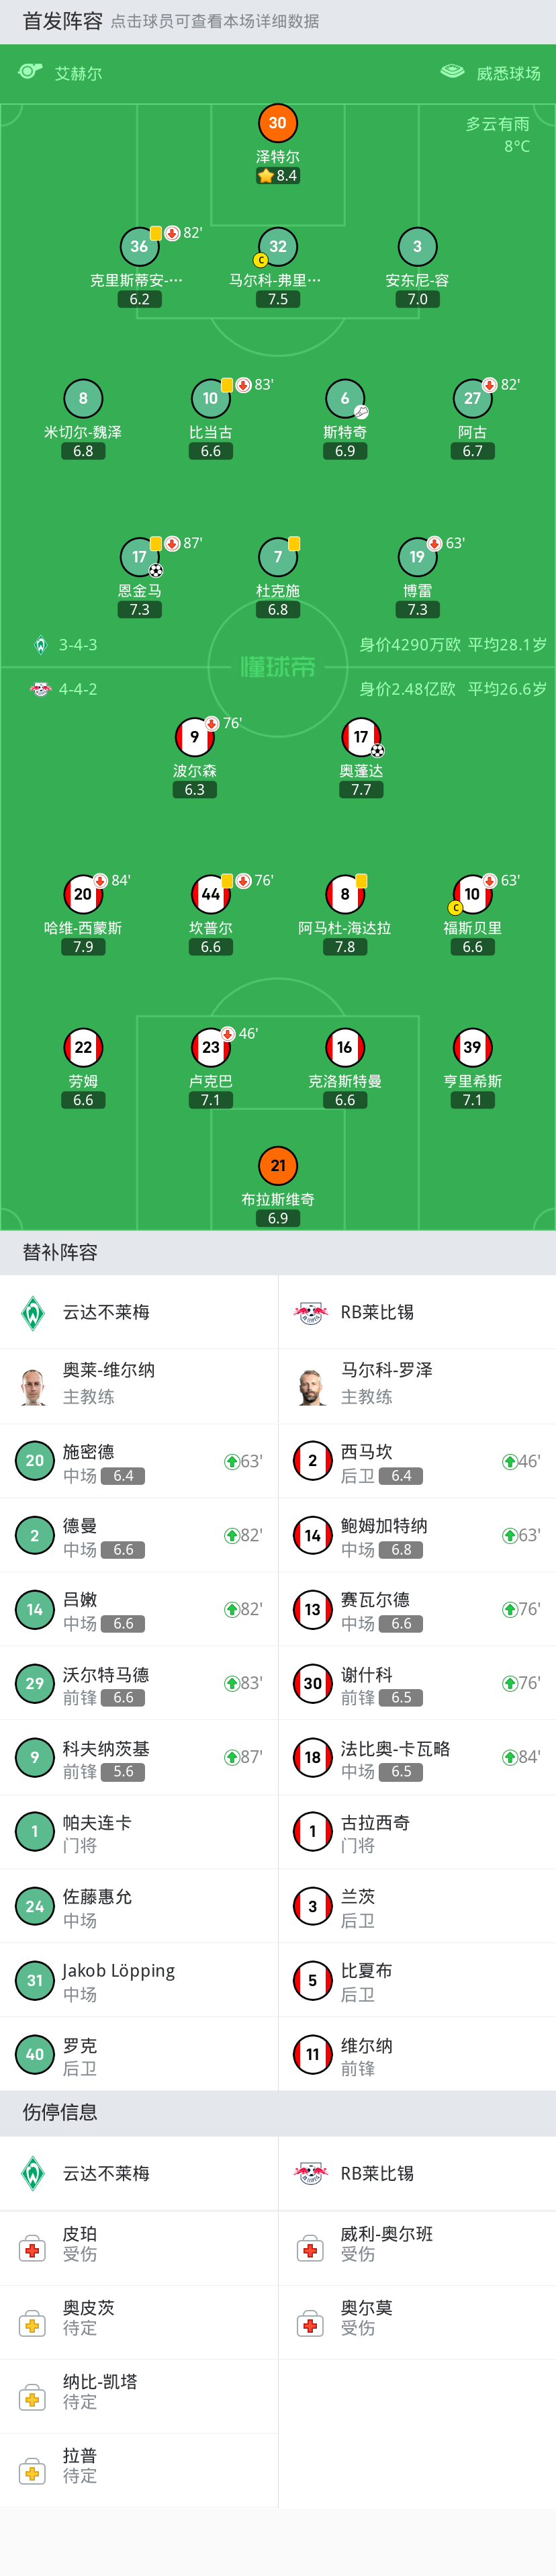The height and width of the screenshot is (2576, 556).
Task: Tap the injury cross icon next to 皮珀
Action: click(x=32, y=2249)
